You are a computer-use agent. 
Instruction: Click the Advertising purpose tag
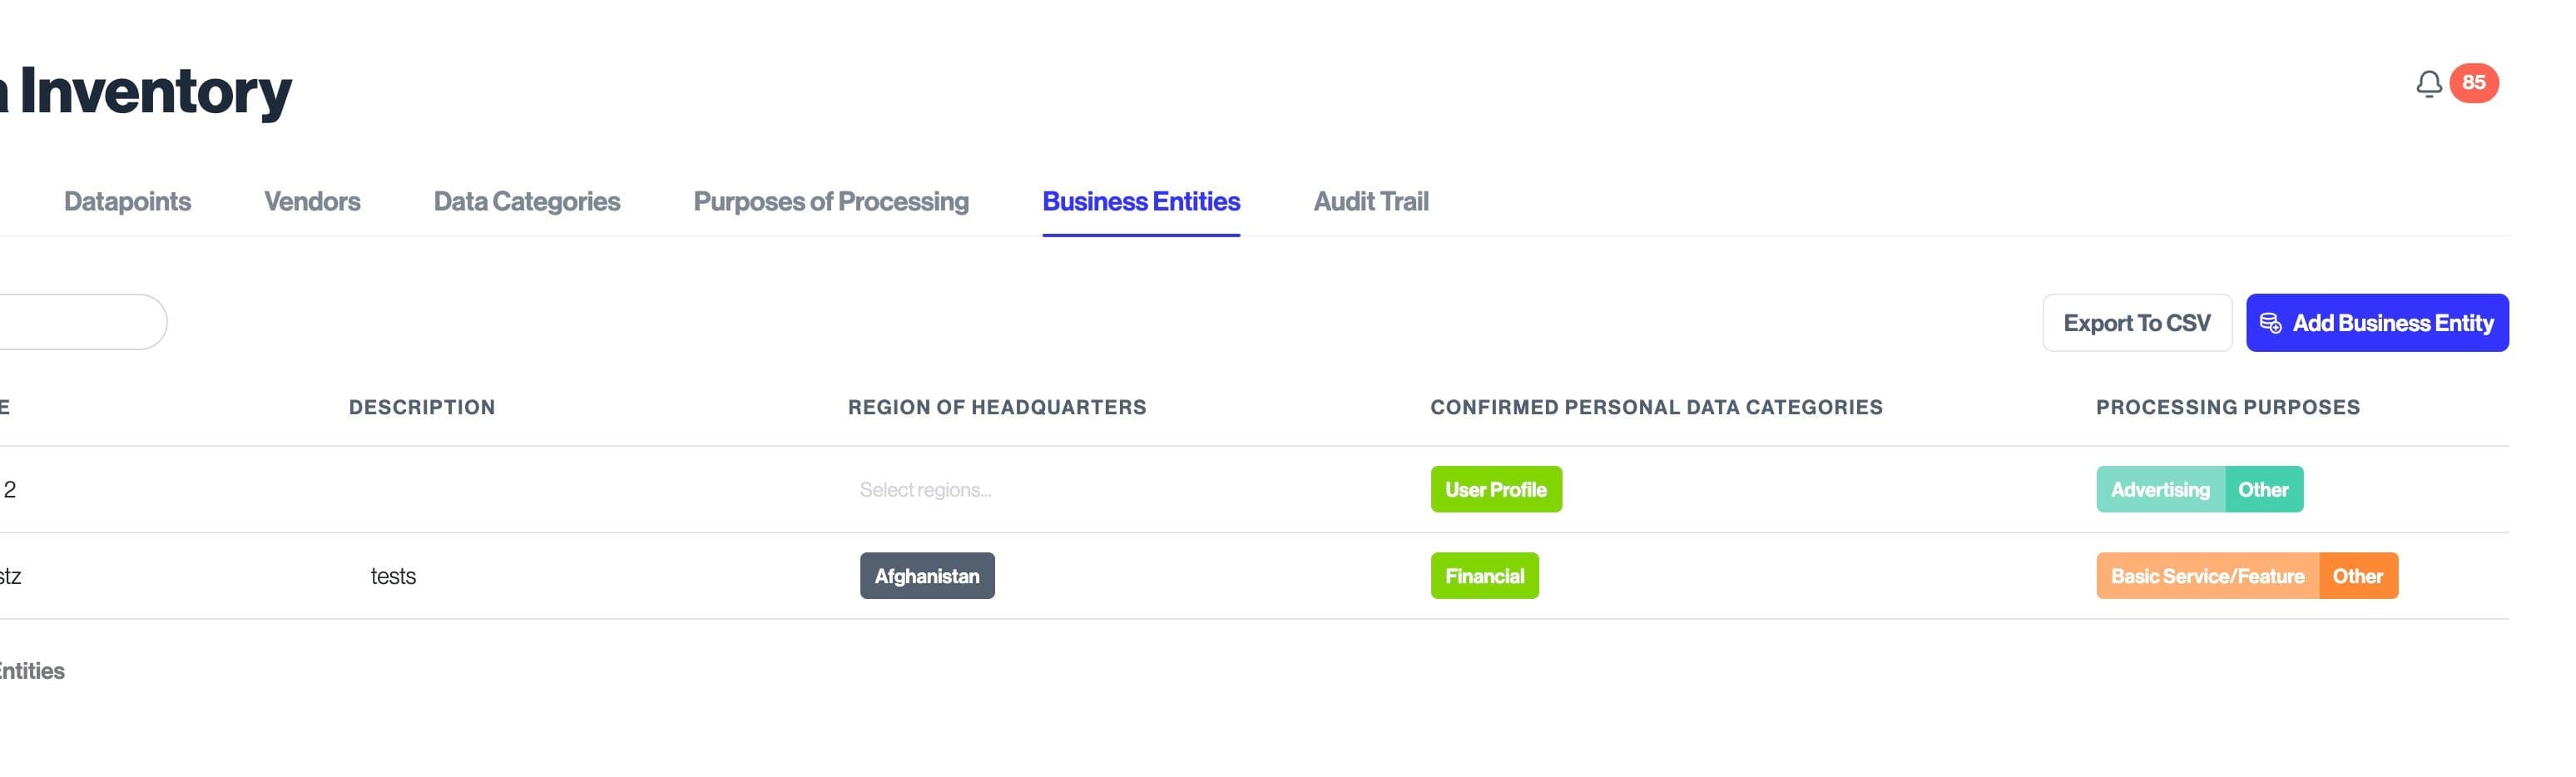[2159, 490]
